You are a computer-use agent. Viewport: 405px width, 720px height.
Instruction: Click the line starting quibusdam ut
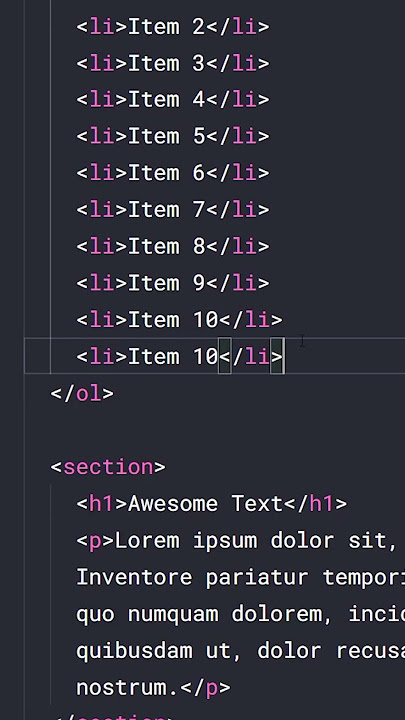(x=240, y=651)
